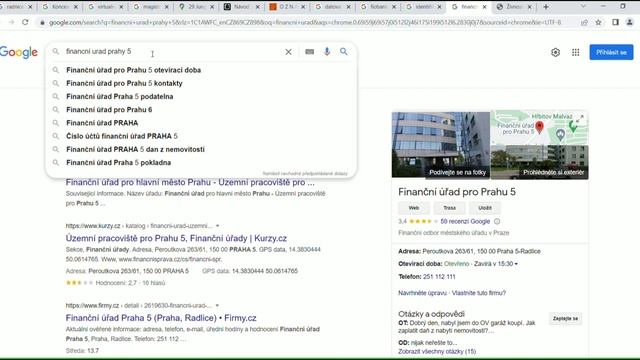
Task: Open result 'Územní pracoviště pro Prahu 5, Finanční úřady | Kurzy.cz'
Action: (176, 238)
